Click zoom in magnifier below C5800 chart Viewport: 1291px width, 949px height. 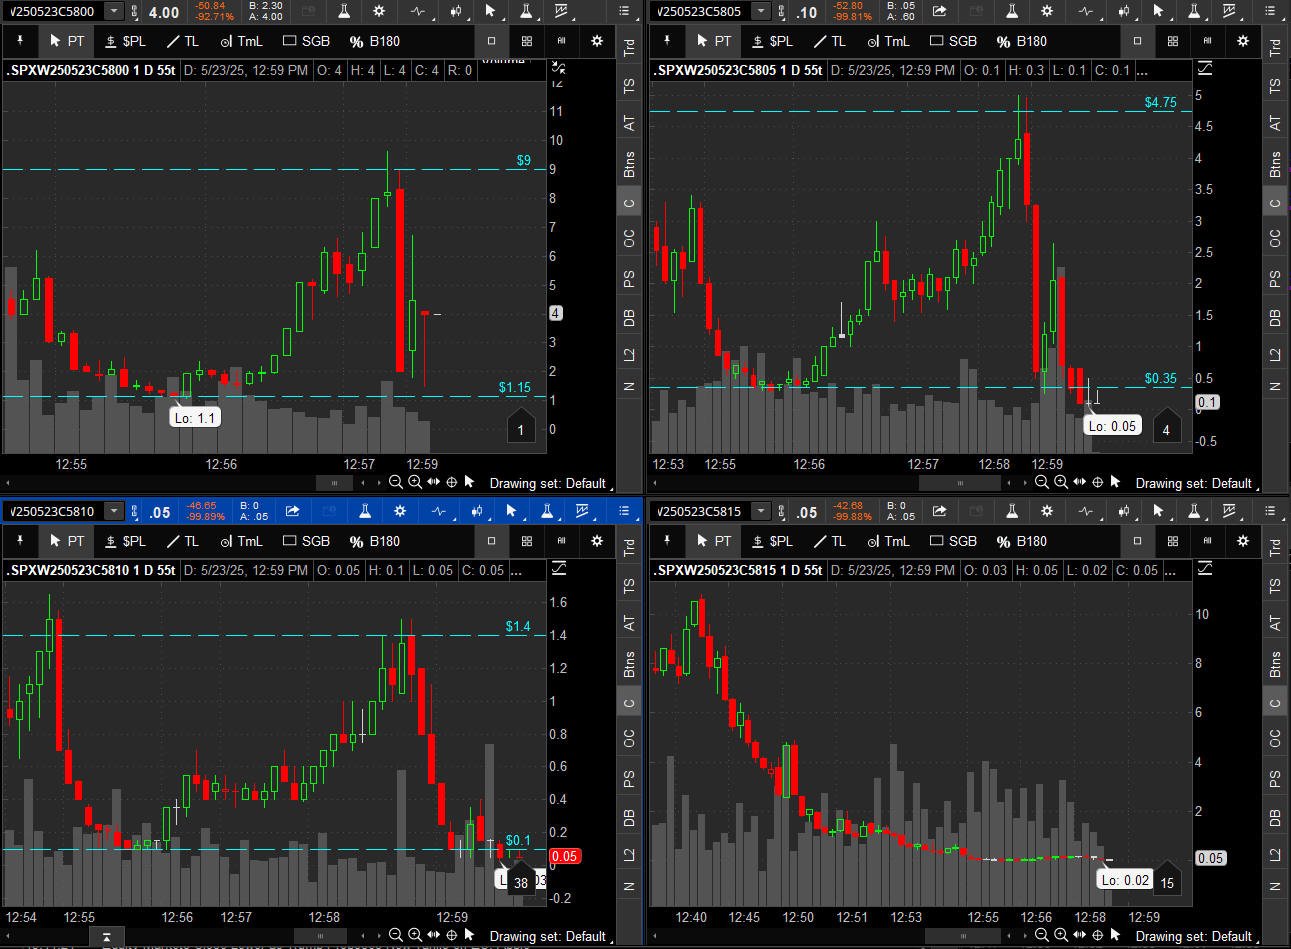click(414, 482)
